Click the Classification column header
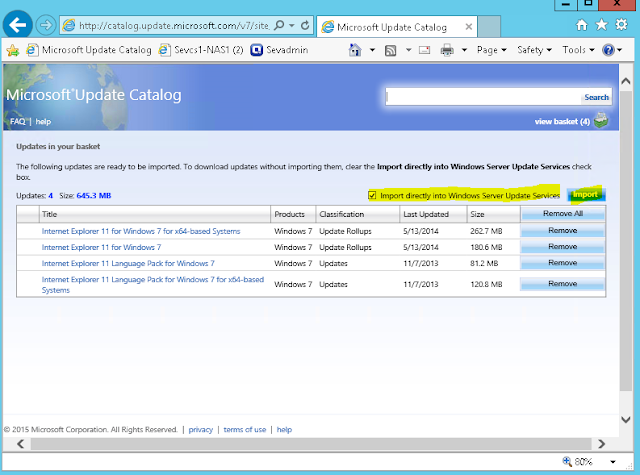 coord(358,214)
